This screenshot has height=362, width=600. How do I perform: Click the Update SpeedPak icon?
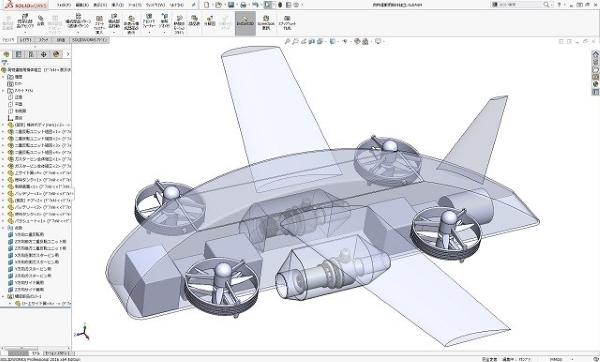(266, 23)
